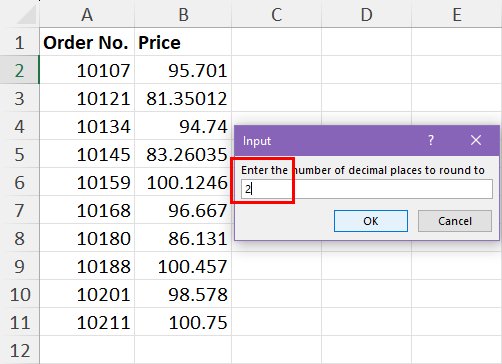Select column E header
Image resolution: width=502 pixels, height=364 pixels.
pos(457,14)
